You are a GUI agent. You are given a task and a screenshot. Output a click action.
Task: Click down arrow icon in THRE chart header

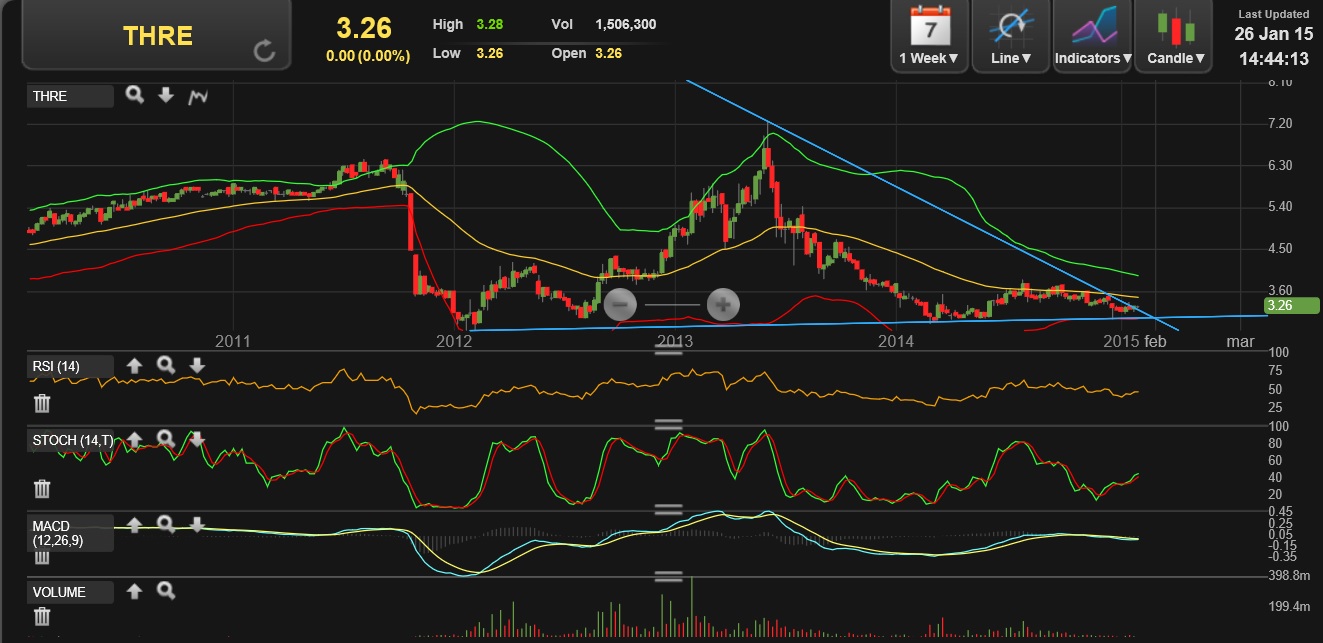click(166, 95)
